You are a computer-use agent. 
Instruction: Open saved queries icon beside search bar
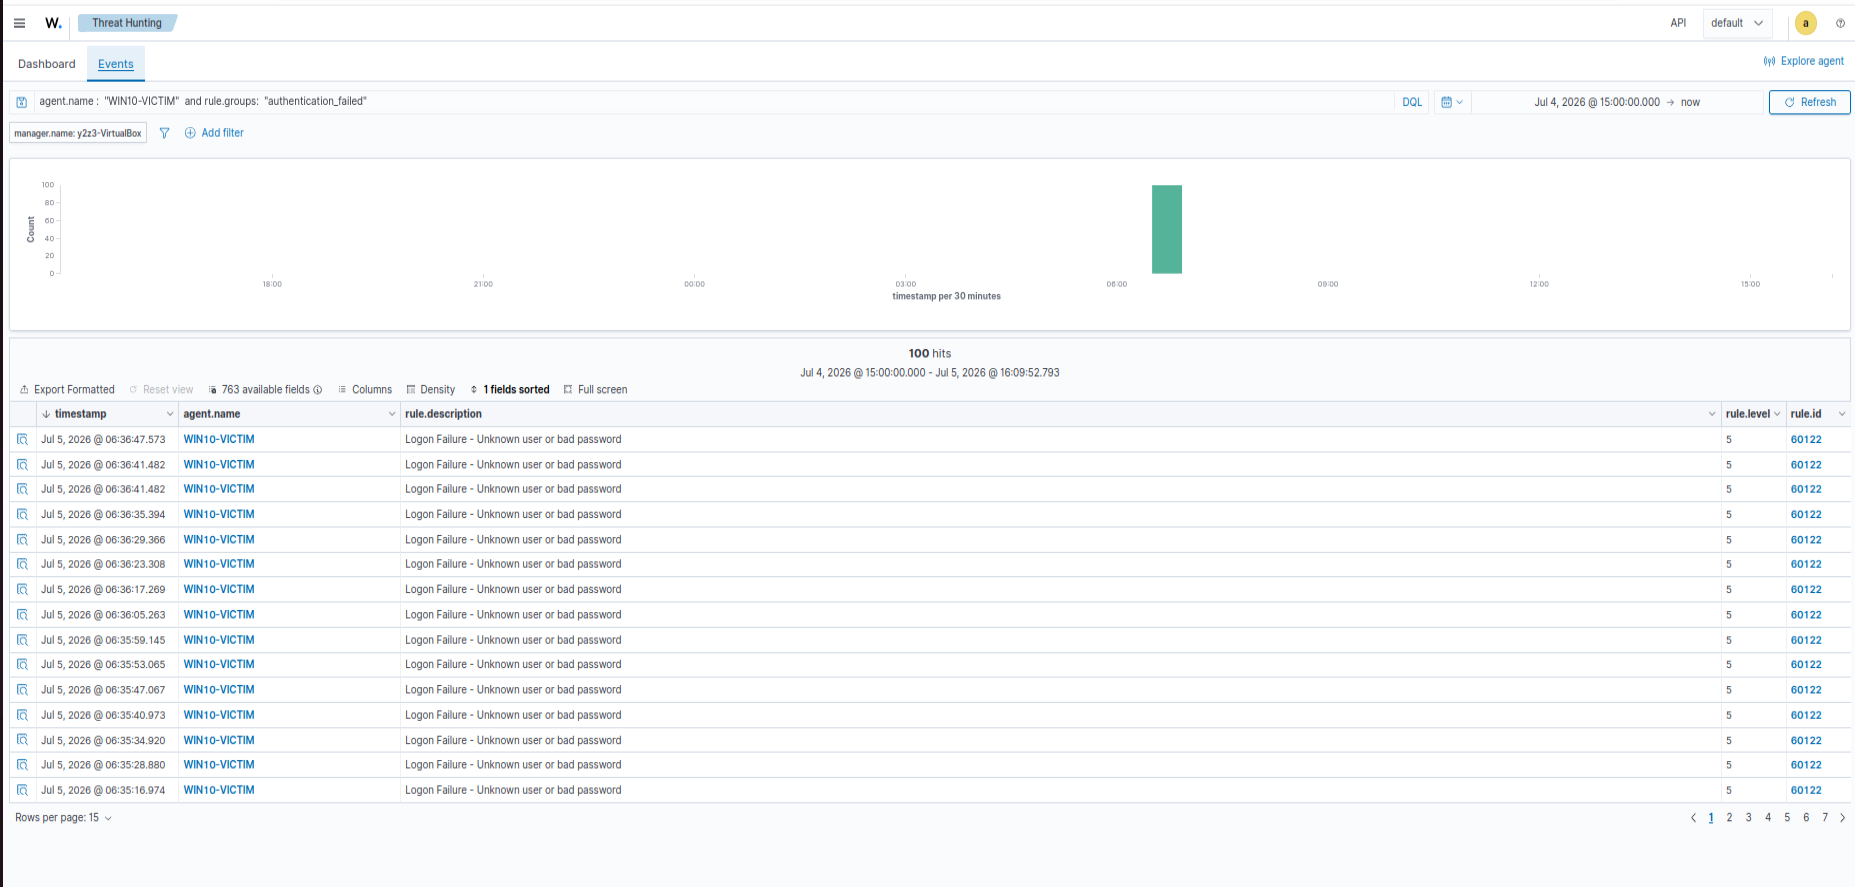pyautogui.click(x=22, y=102)
